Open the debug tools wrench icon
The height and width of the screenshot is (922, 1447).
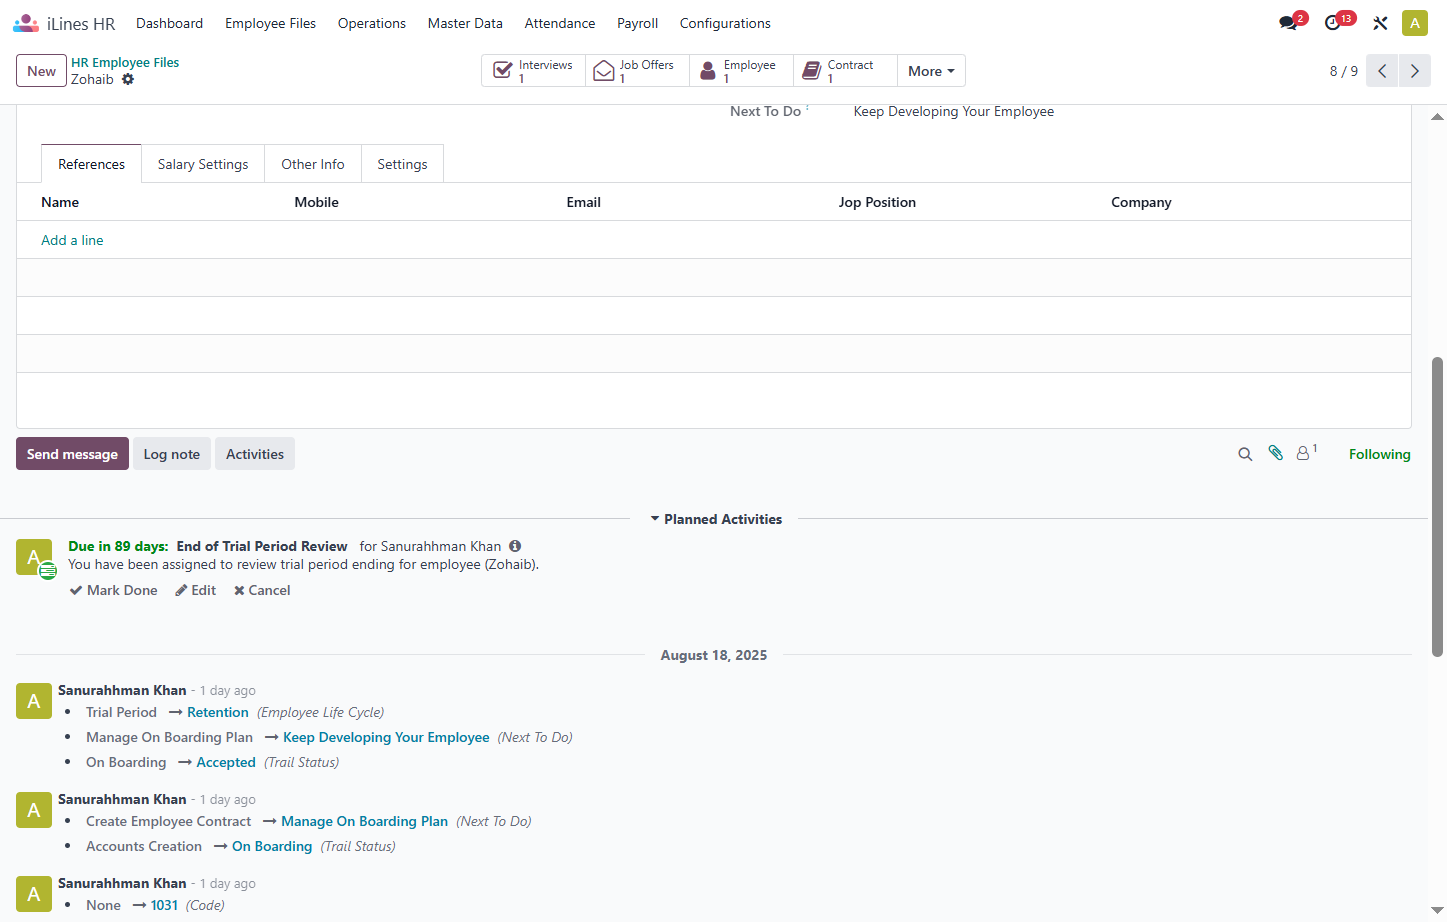(1380, 23)
